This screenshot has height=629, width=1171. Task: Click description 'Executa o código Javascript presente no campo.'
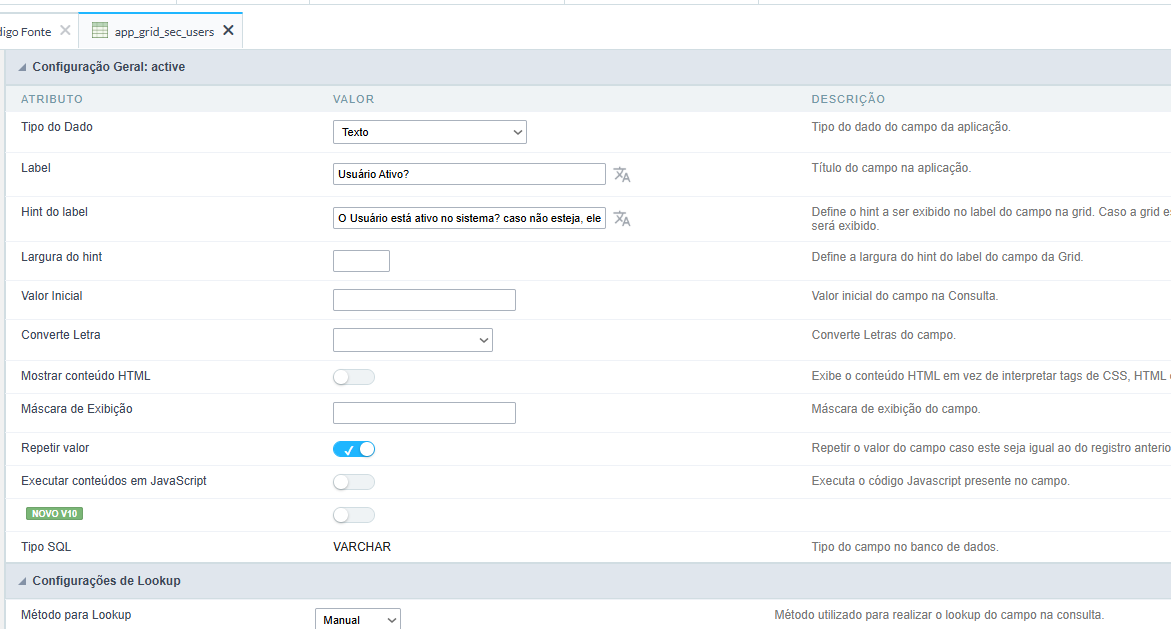(x=941, y=481)
